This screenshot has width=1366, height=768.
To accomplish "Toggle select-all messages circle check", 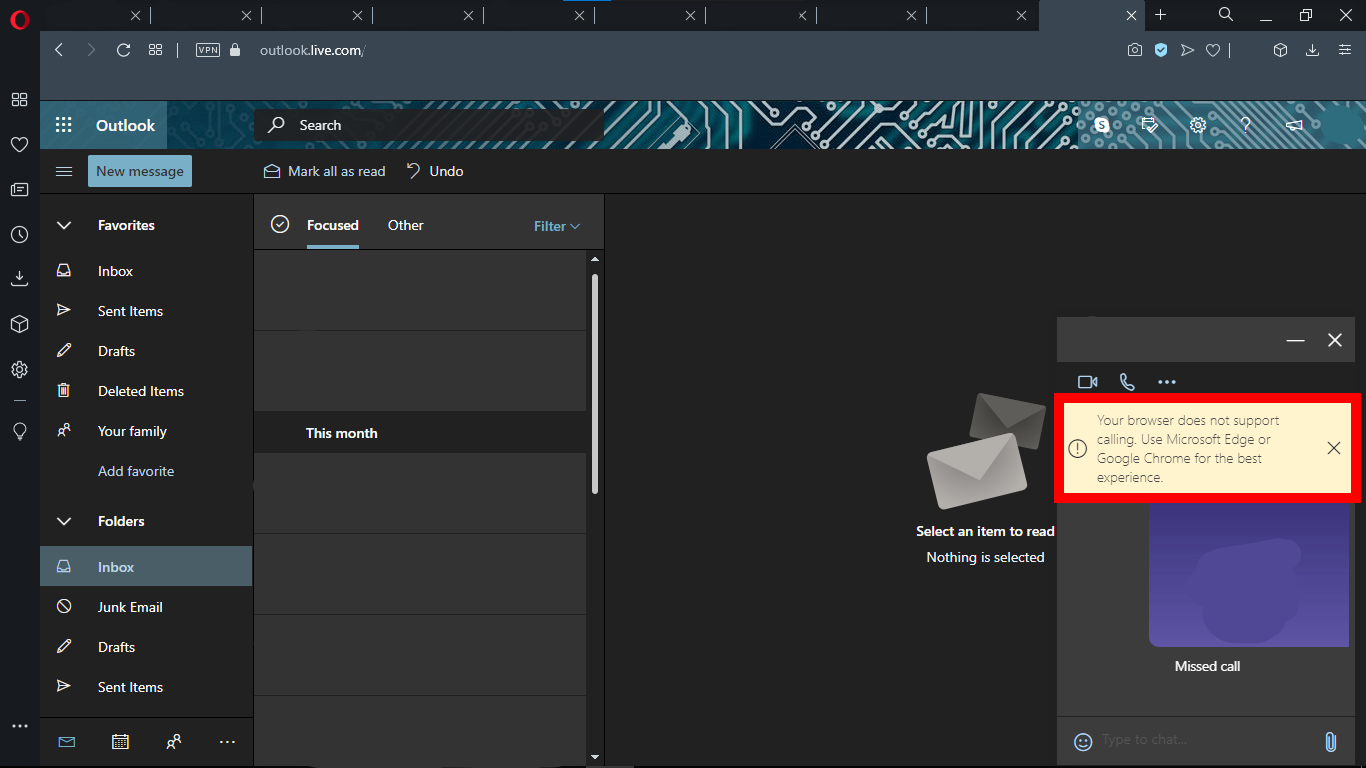I will 280,224.
